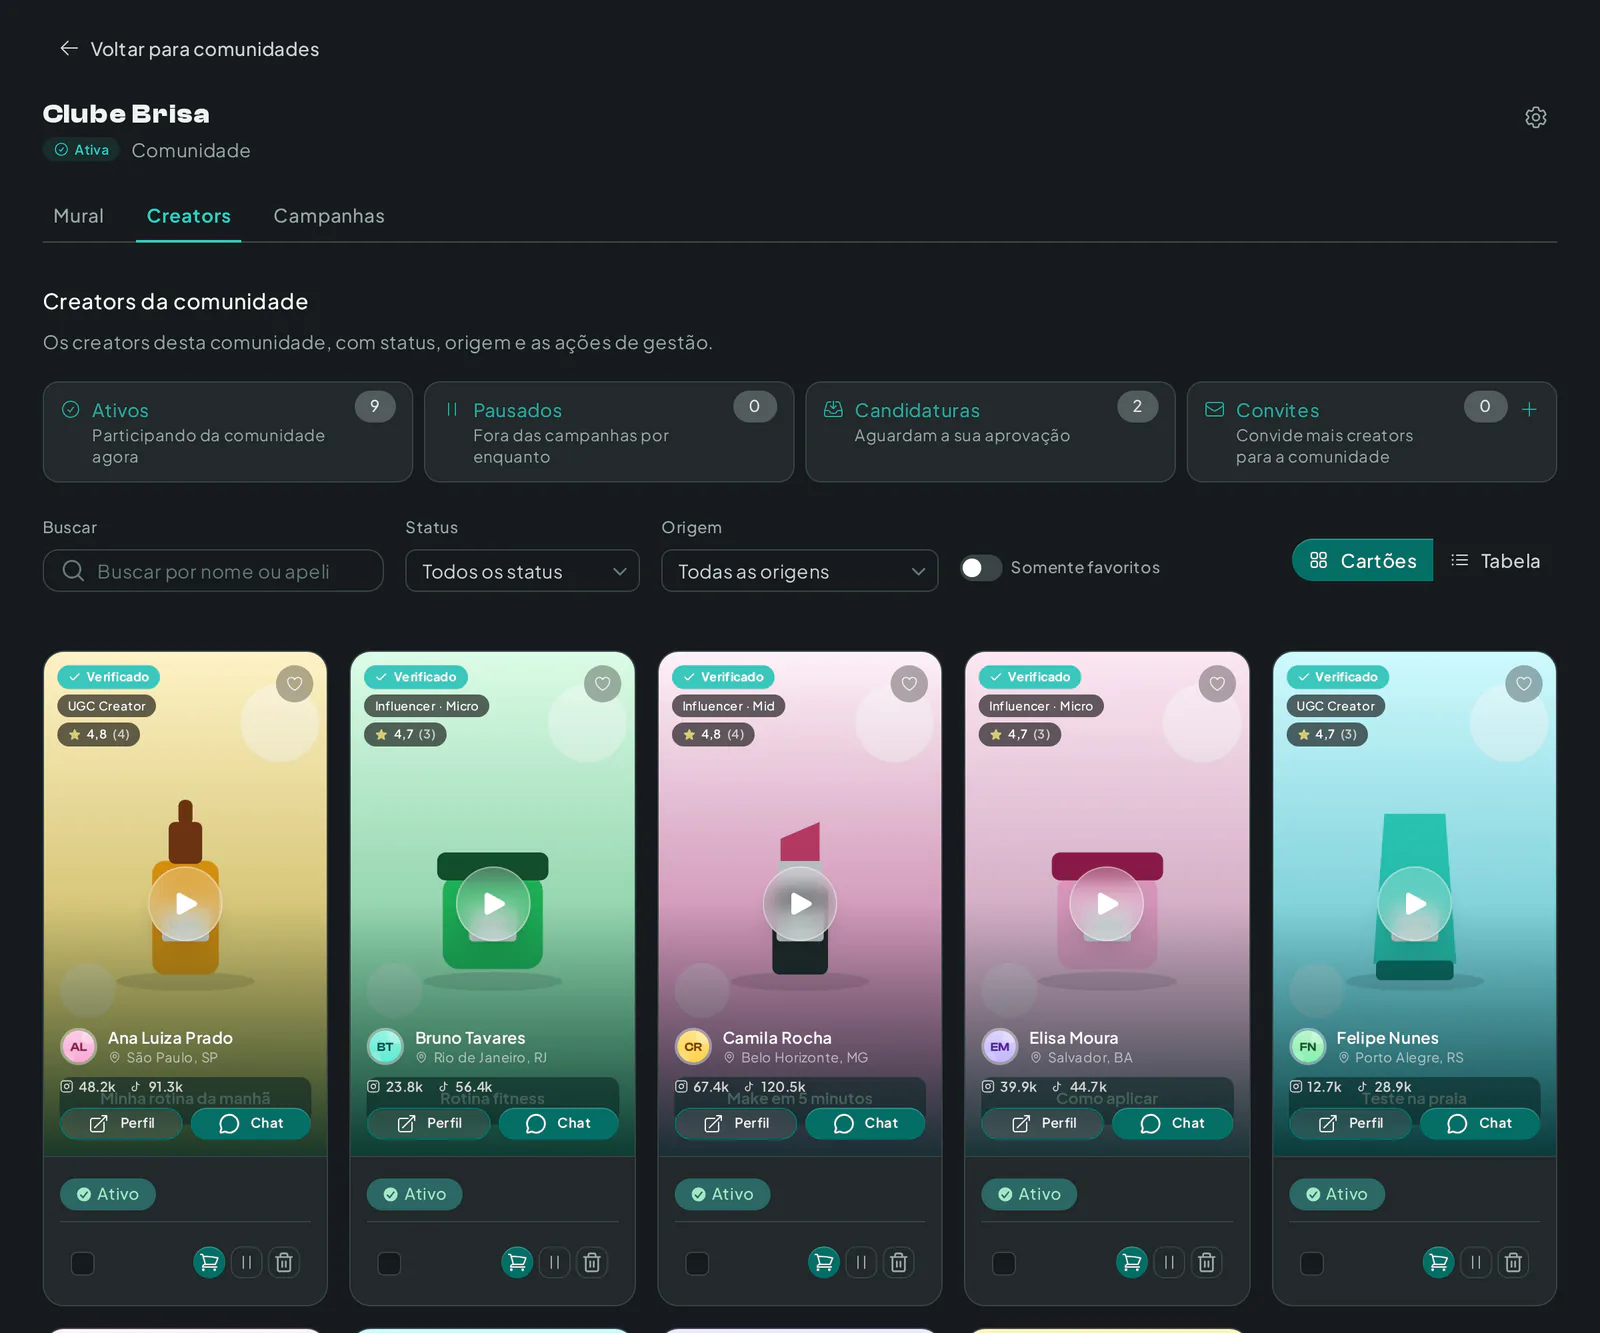1600x1333 pixels.
Task: Open the Todos os status dropdown
Action: (x=522, y=571)
